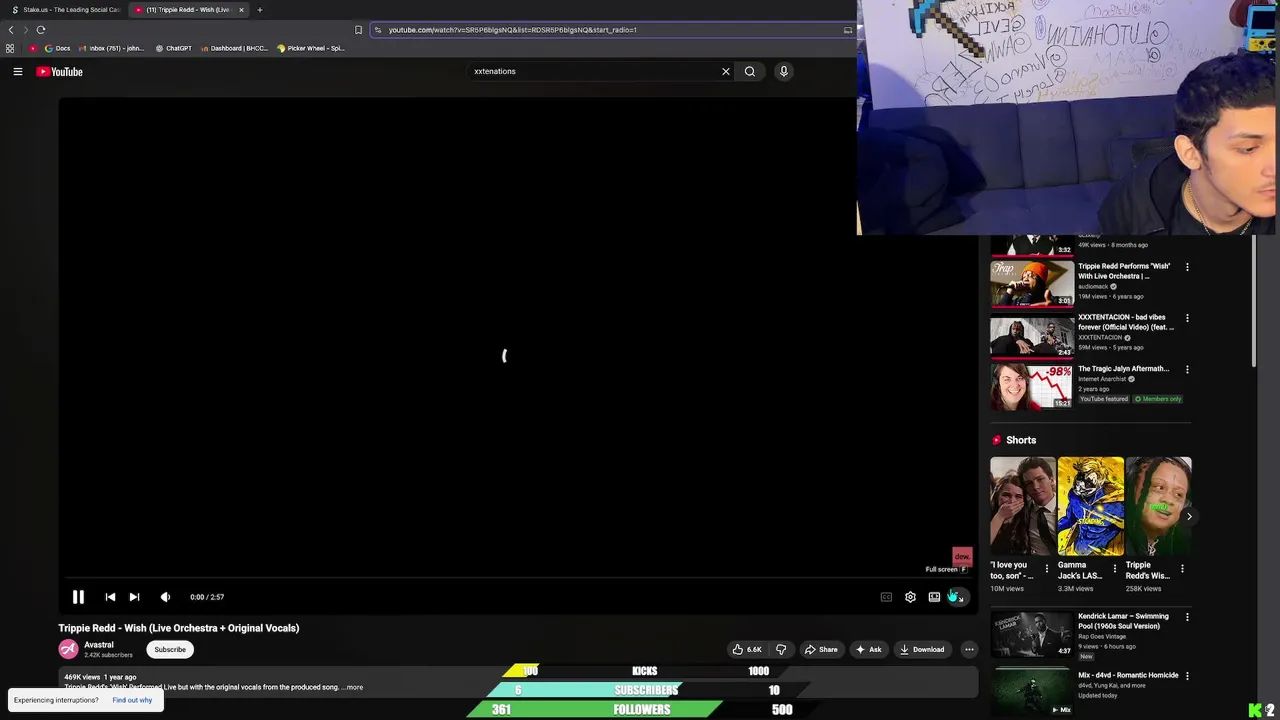This screenshot has width=1280, height=720.
Task: Open options for The Tragic Jalyn Aftermath
Action: [x=1187, y=369]
